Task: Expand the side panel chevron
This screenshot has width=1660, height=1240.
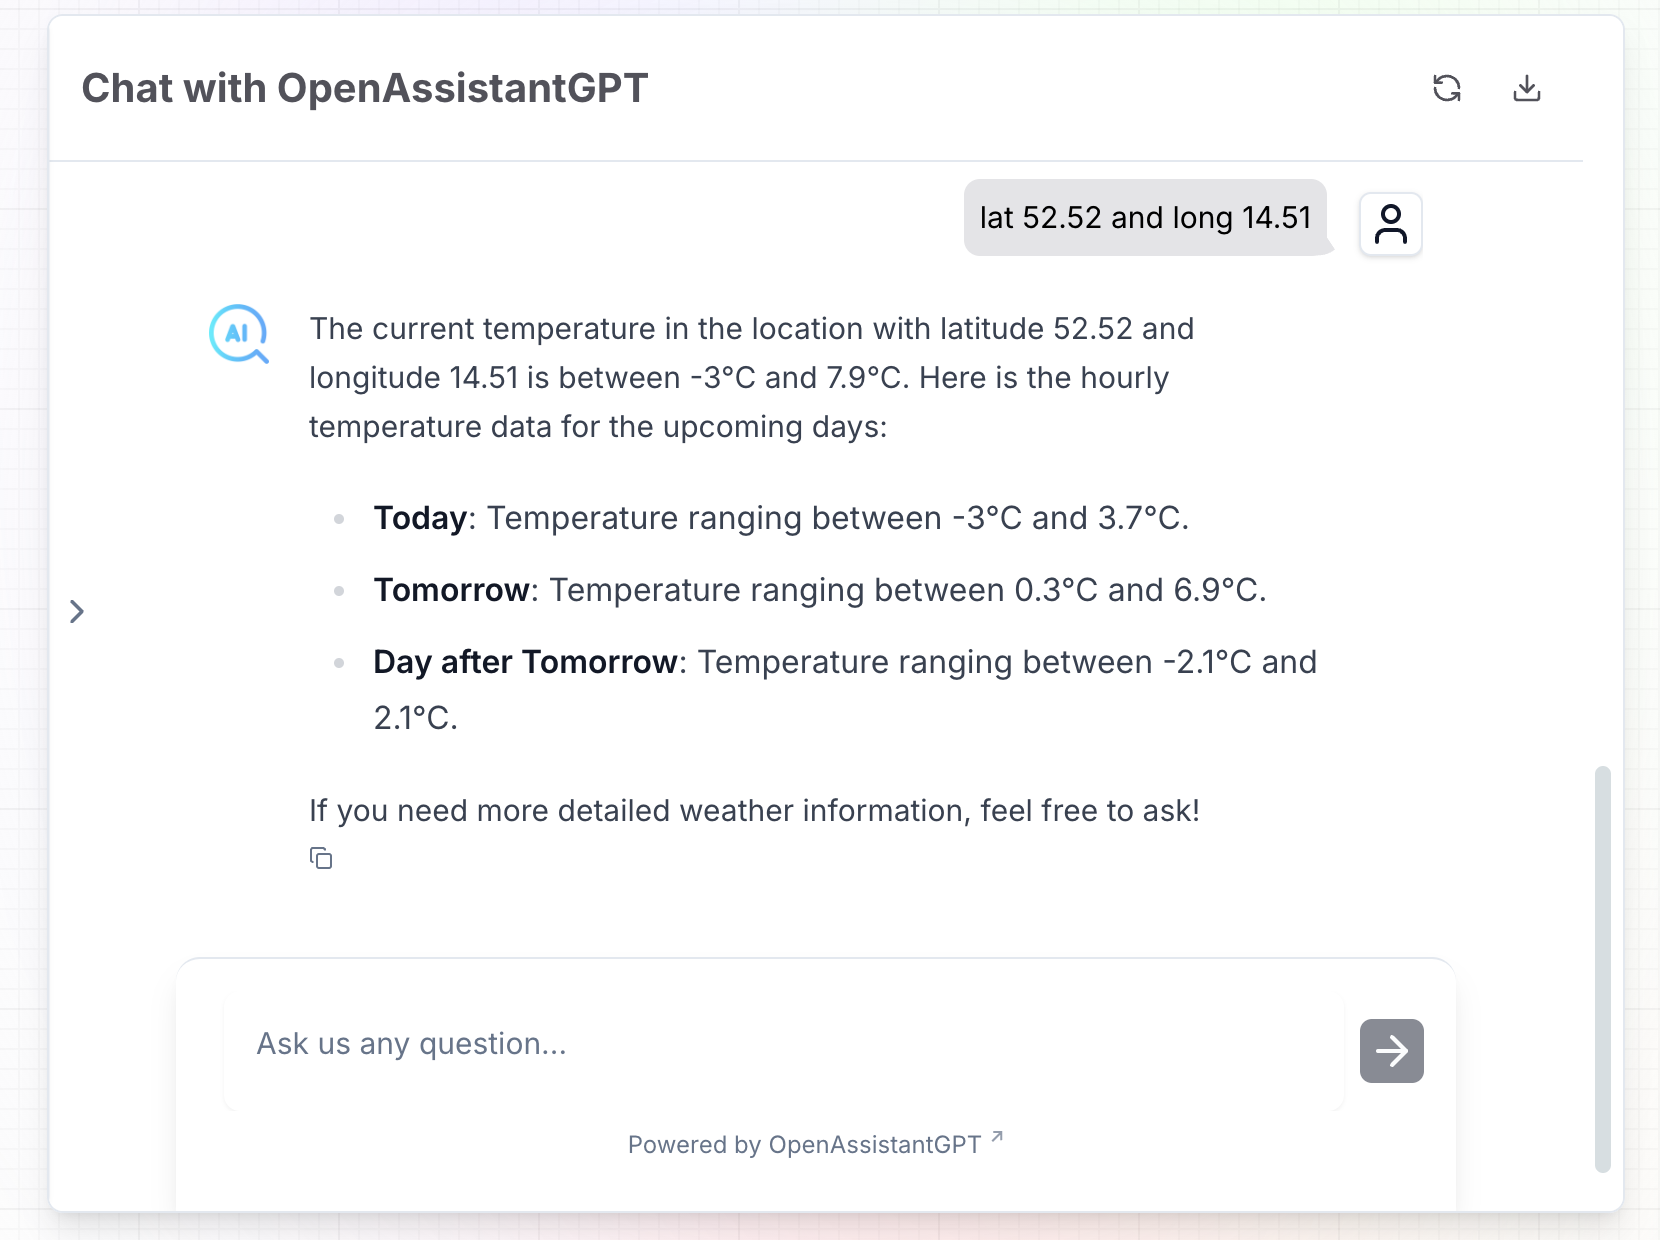Action: click(77, 611)
